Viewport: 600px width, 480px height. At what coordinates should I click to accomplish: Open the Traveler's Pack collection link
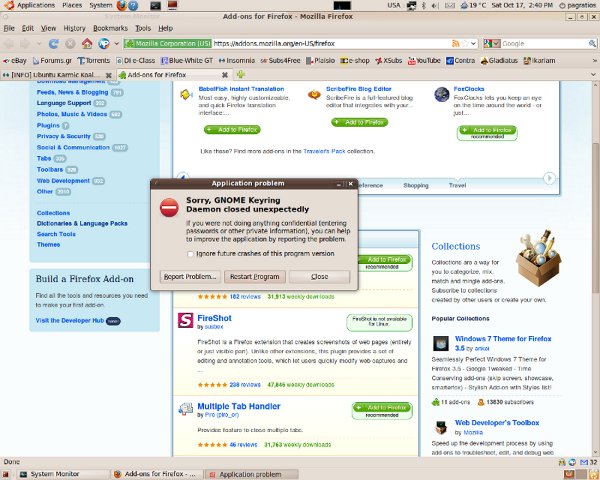(324, 151)
